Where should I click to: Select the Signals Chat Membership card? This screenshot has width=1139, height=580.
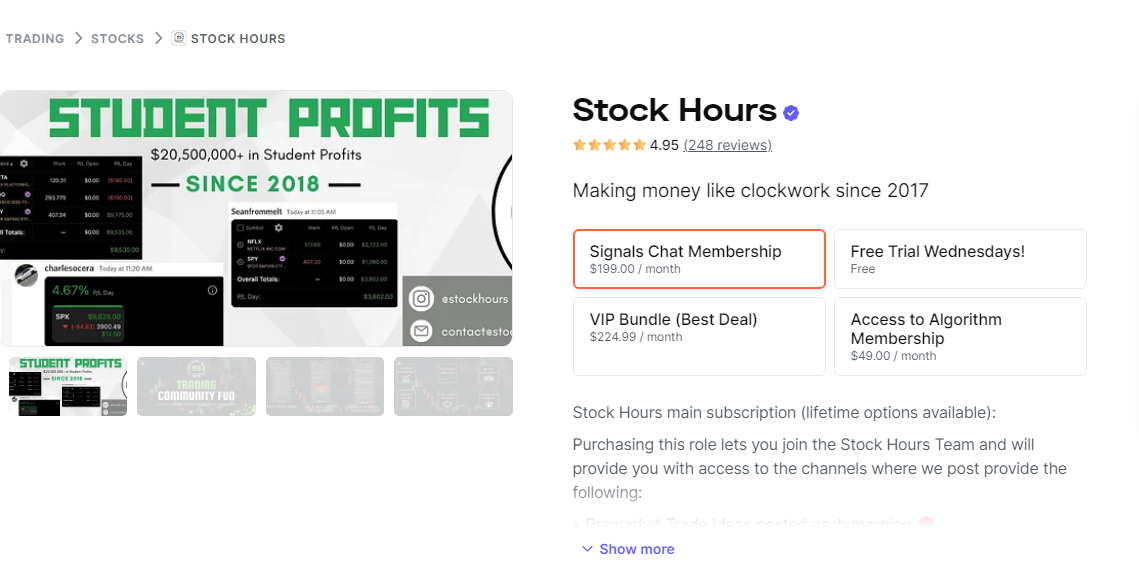point(698,258)
